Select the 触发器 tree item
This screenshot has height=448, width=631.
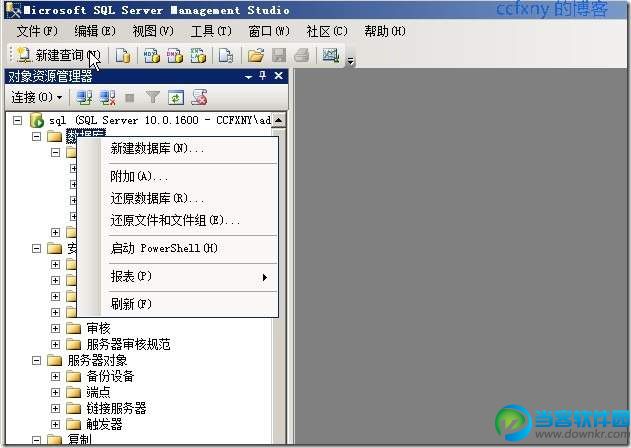(x=104, y=424)
